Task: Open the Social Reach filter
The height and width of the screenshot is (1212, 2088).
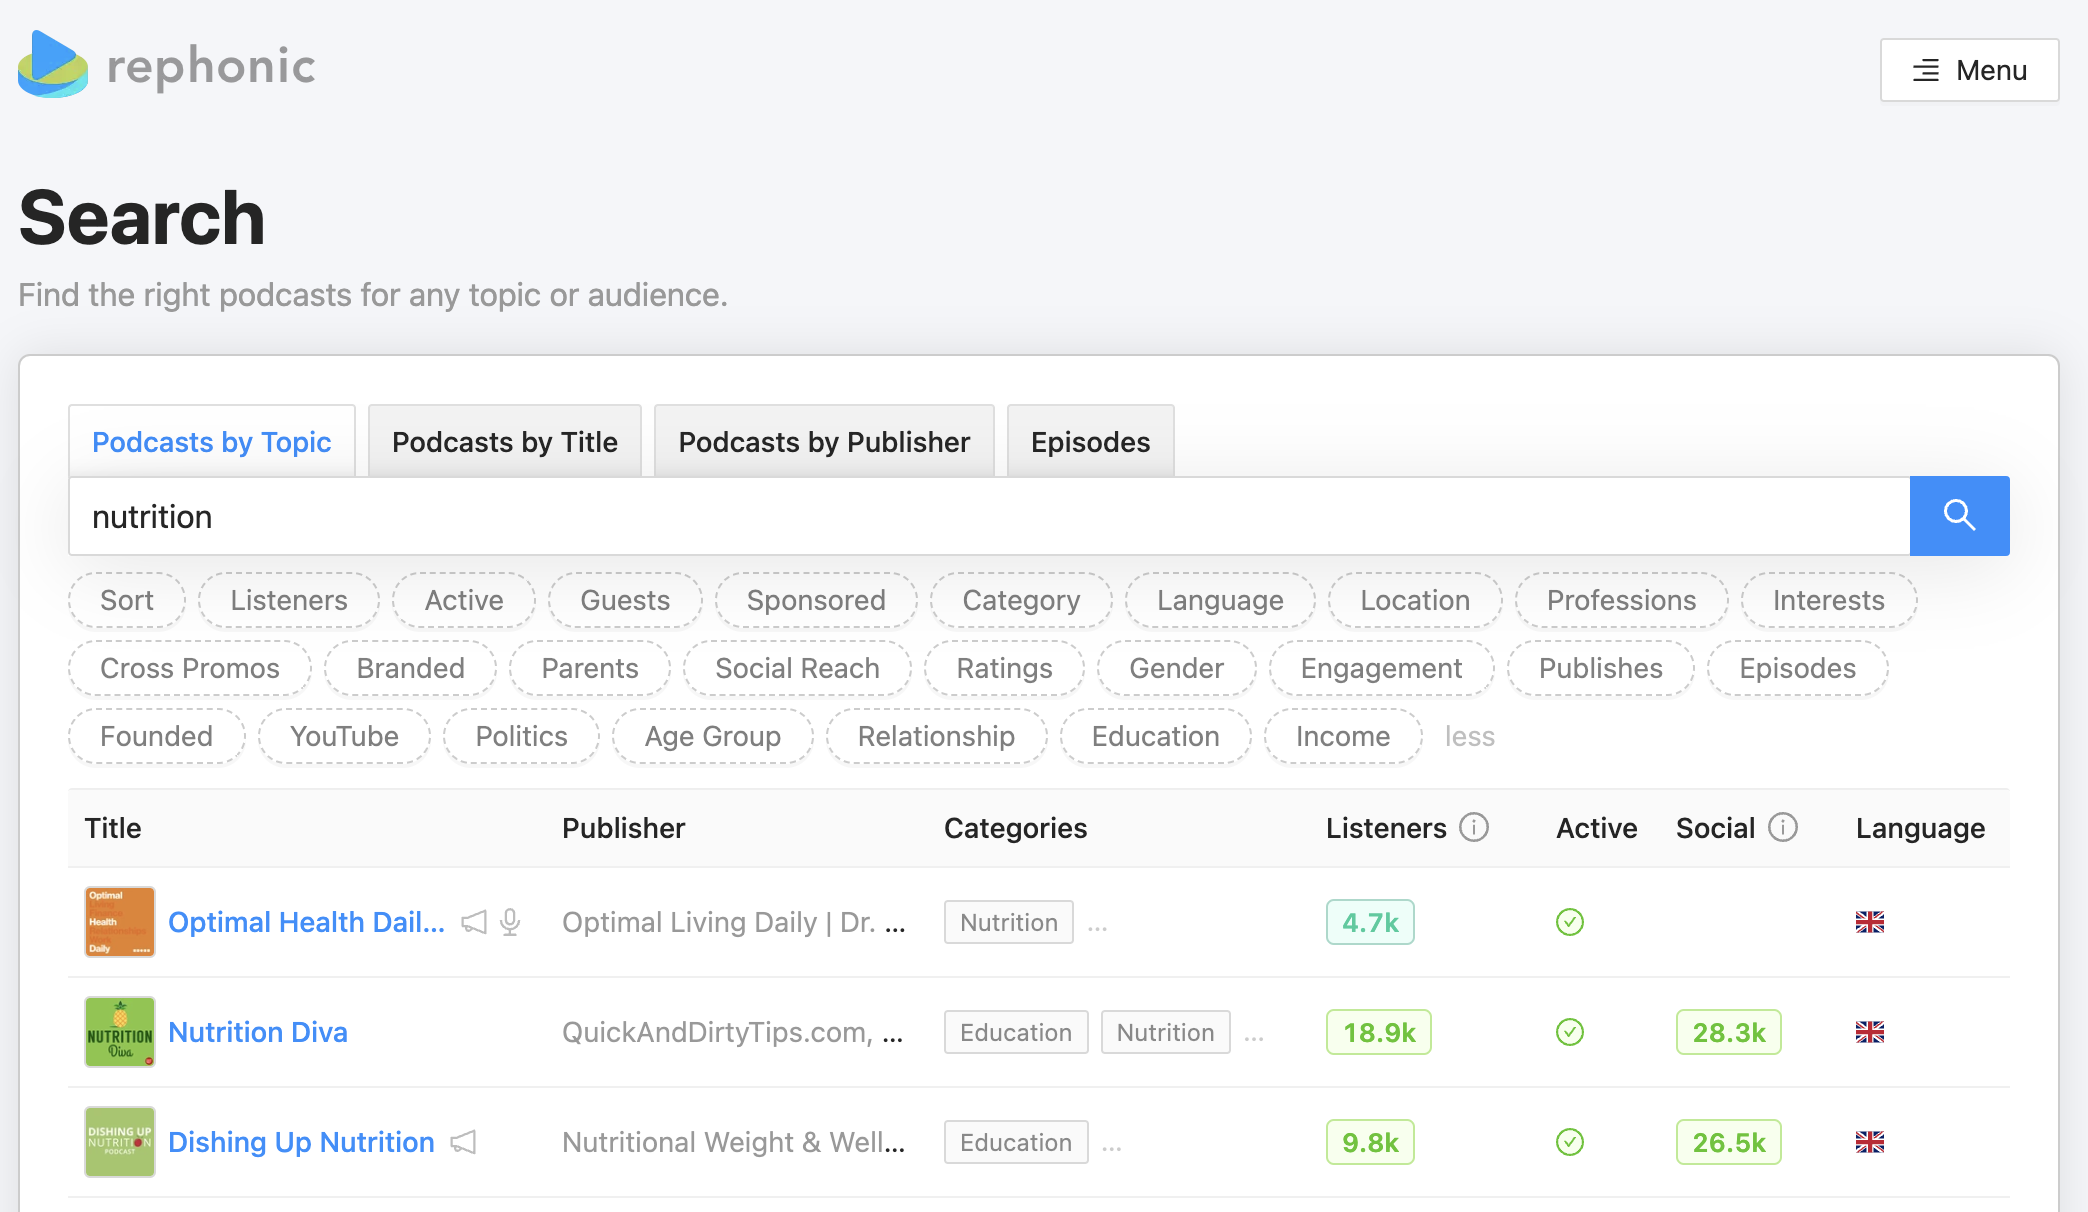Action: coord(797,668)
